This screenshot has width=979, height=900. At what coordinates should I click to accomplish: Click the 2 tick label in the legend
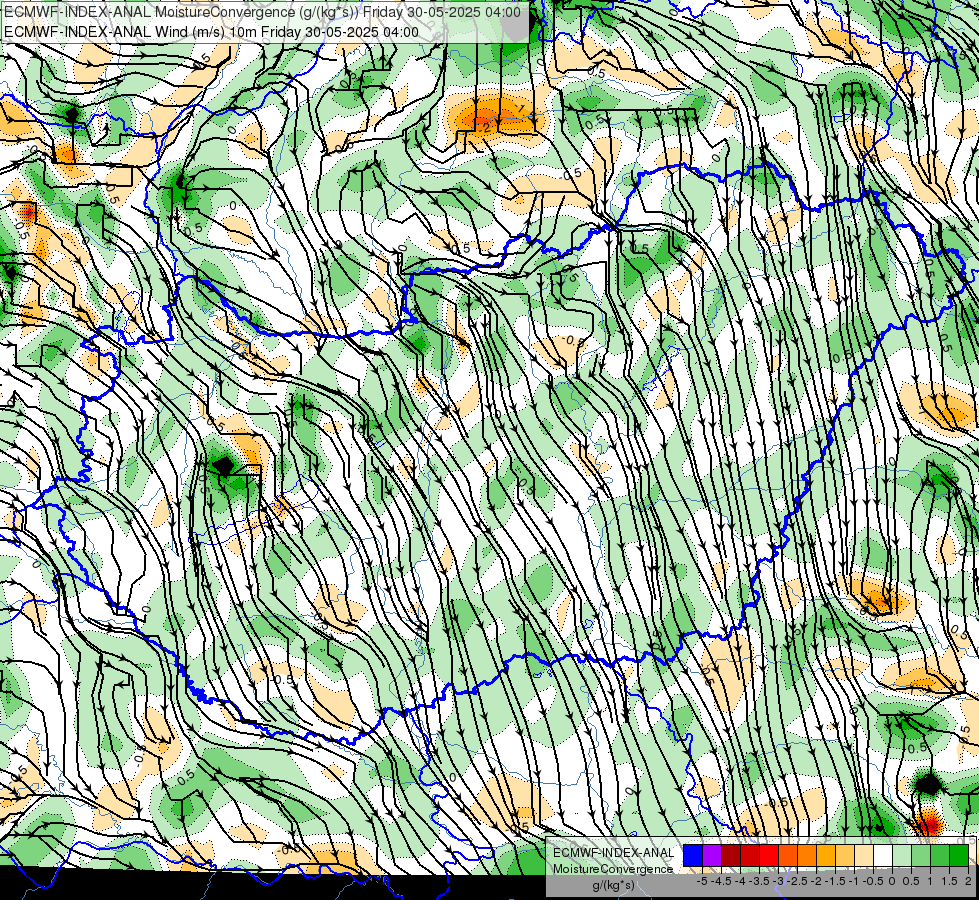(x=968, y=881)
